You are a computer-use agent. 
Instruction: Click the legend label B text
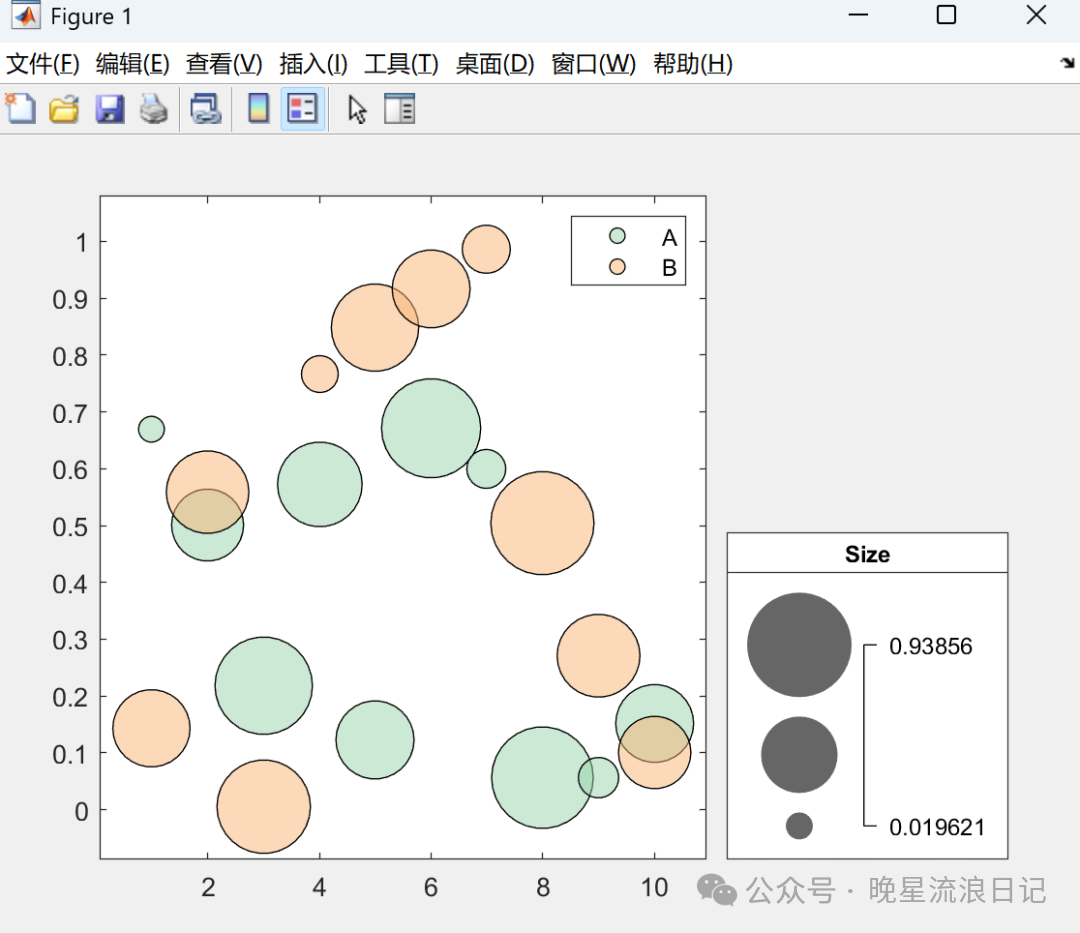(x=669, y=268)
